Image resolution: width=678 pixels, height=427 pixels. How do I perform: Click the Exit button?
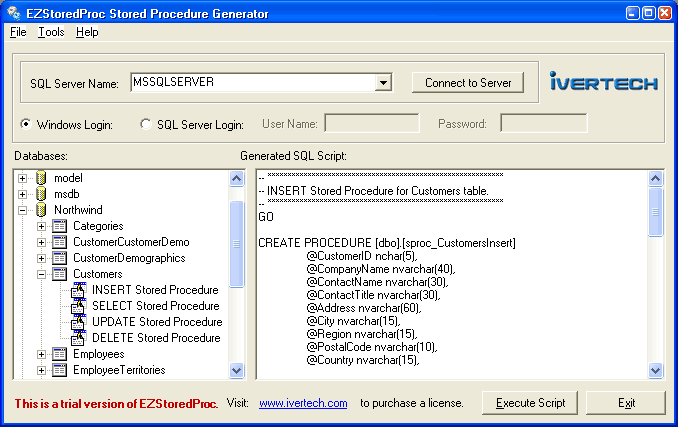(x=626, y=403)
